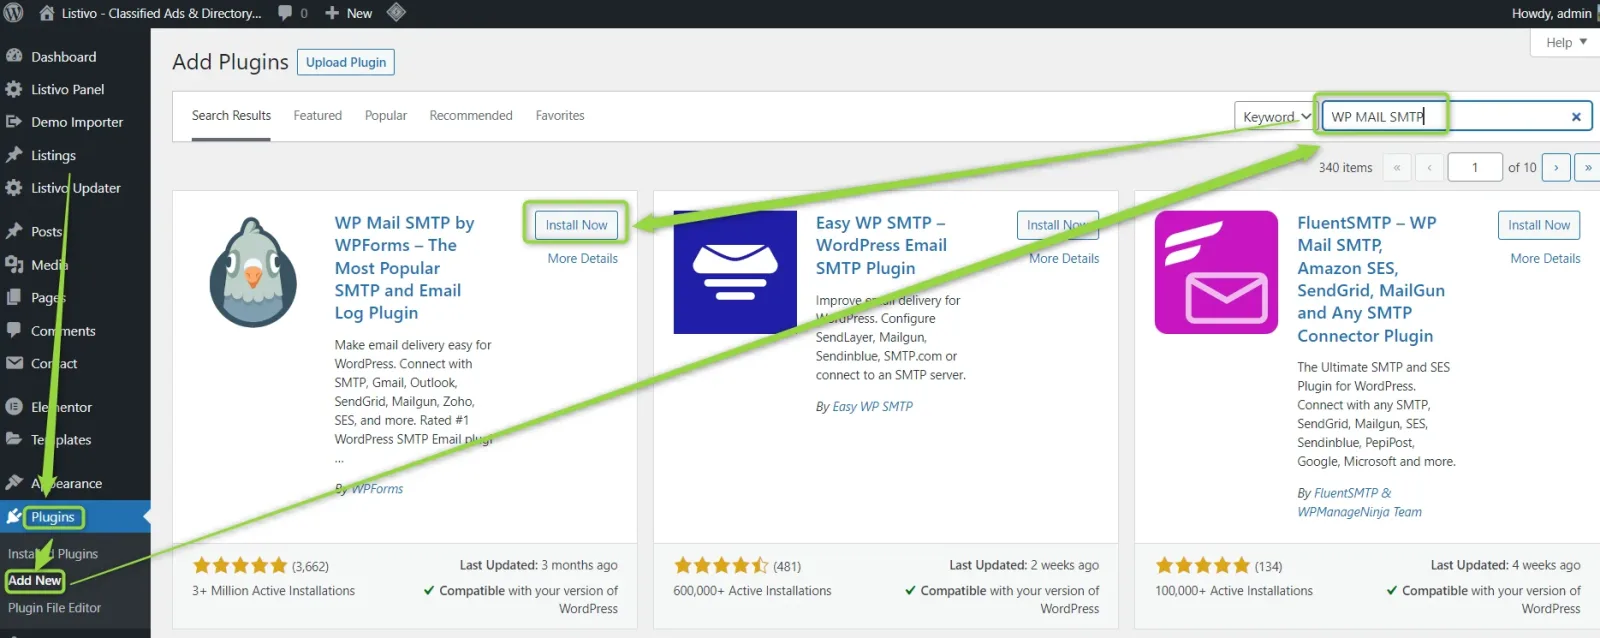Go to next page of results
This screenshot has width=1600, height=638.
1556,167
